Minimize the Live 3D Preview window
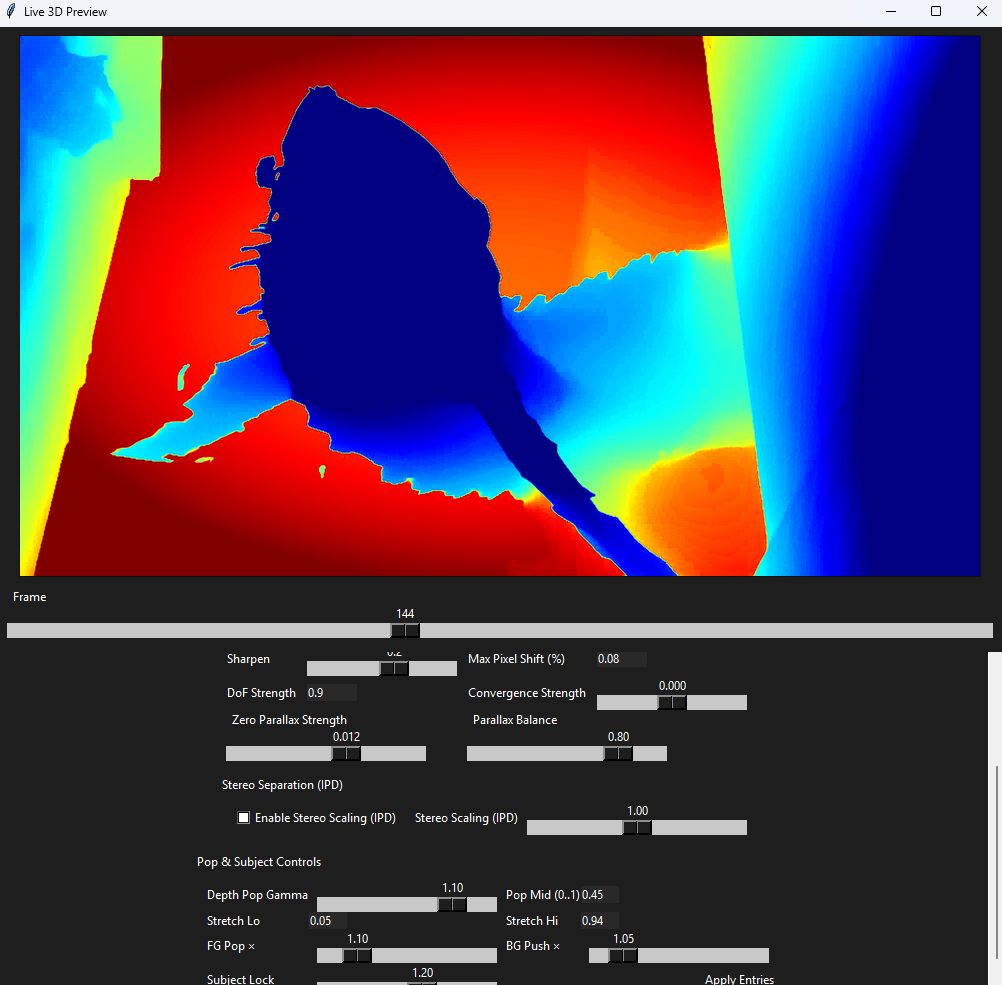 click(890, 12)
